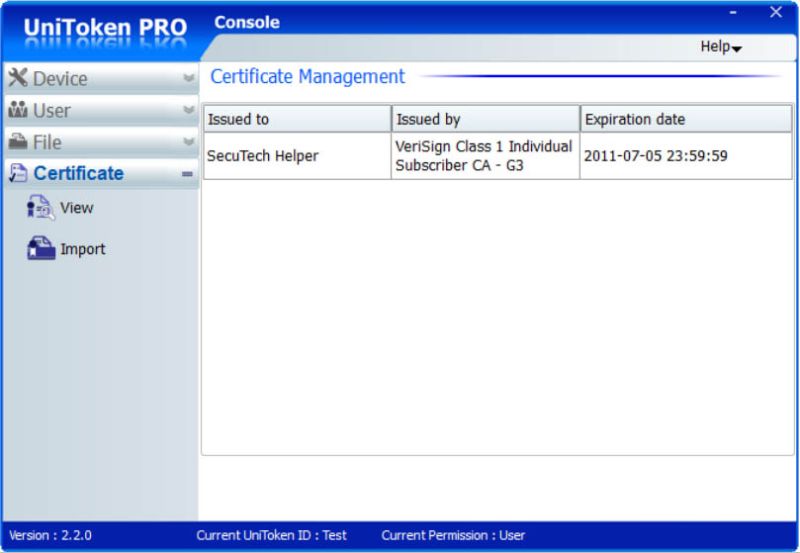Image resolution: width=800 pixels, height=553 pixels.
Task: Open the File menu label
Action: coord(47,142)
